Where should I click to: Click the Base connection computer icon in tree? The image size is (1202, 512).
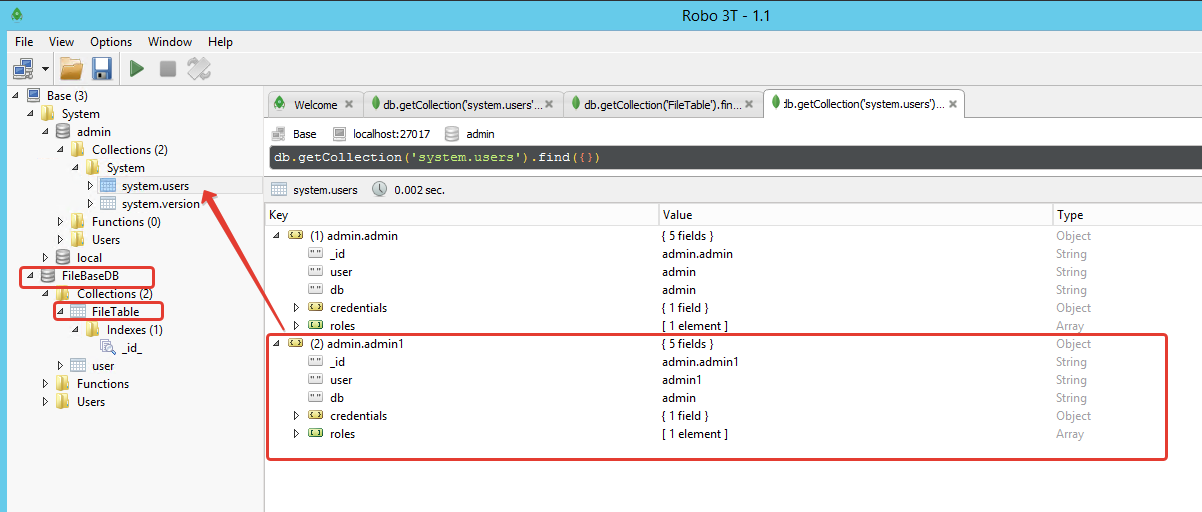click(33, 96)
